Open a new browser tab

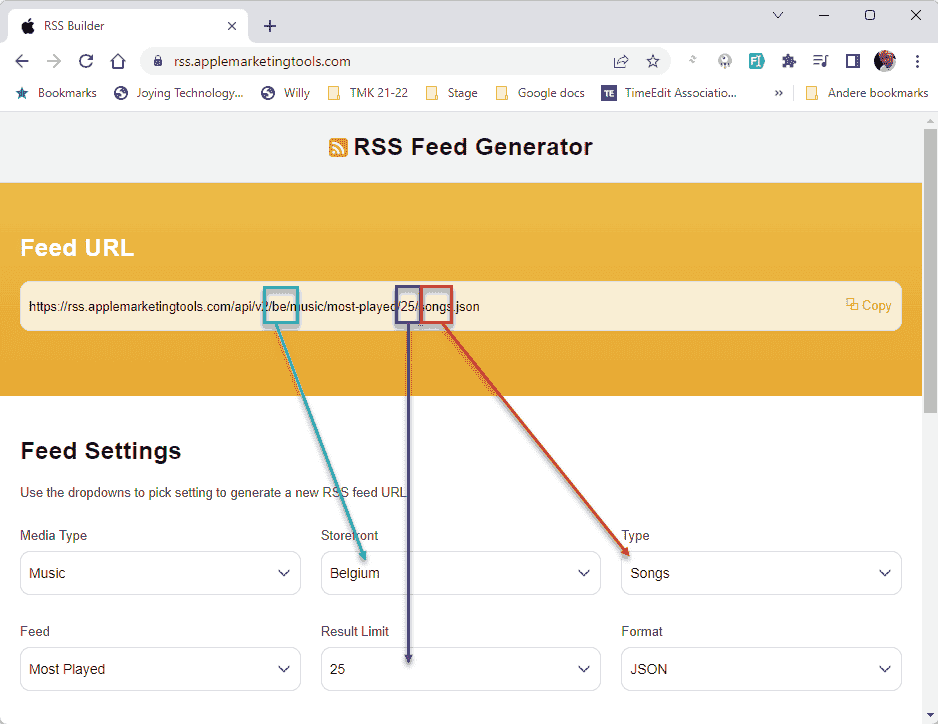tap(270, 26)
